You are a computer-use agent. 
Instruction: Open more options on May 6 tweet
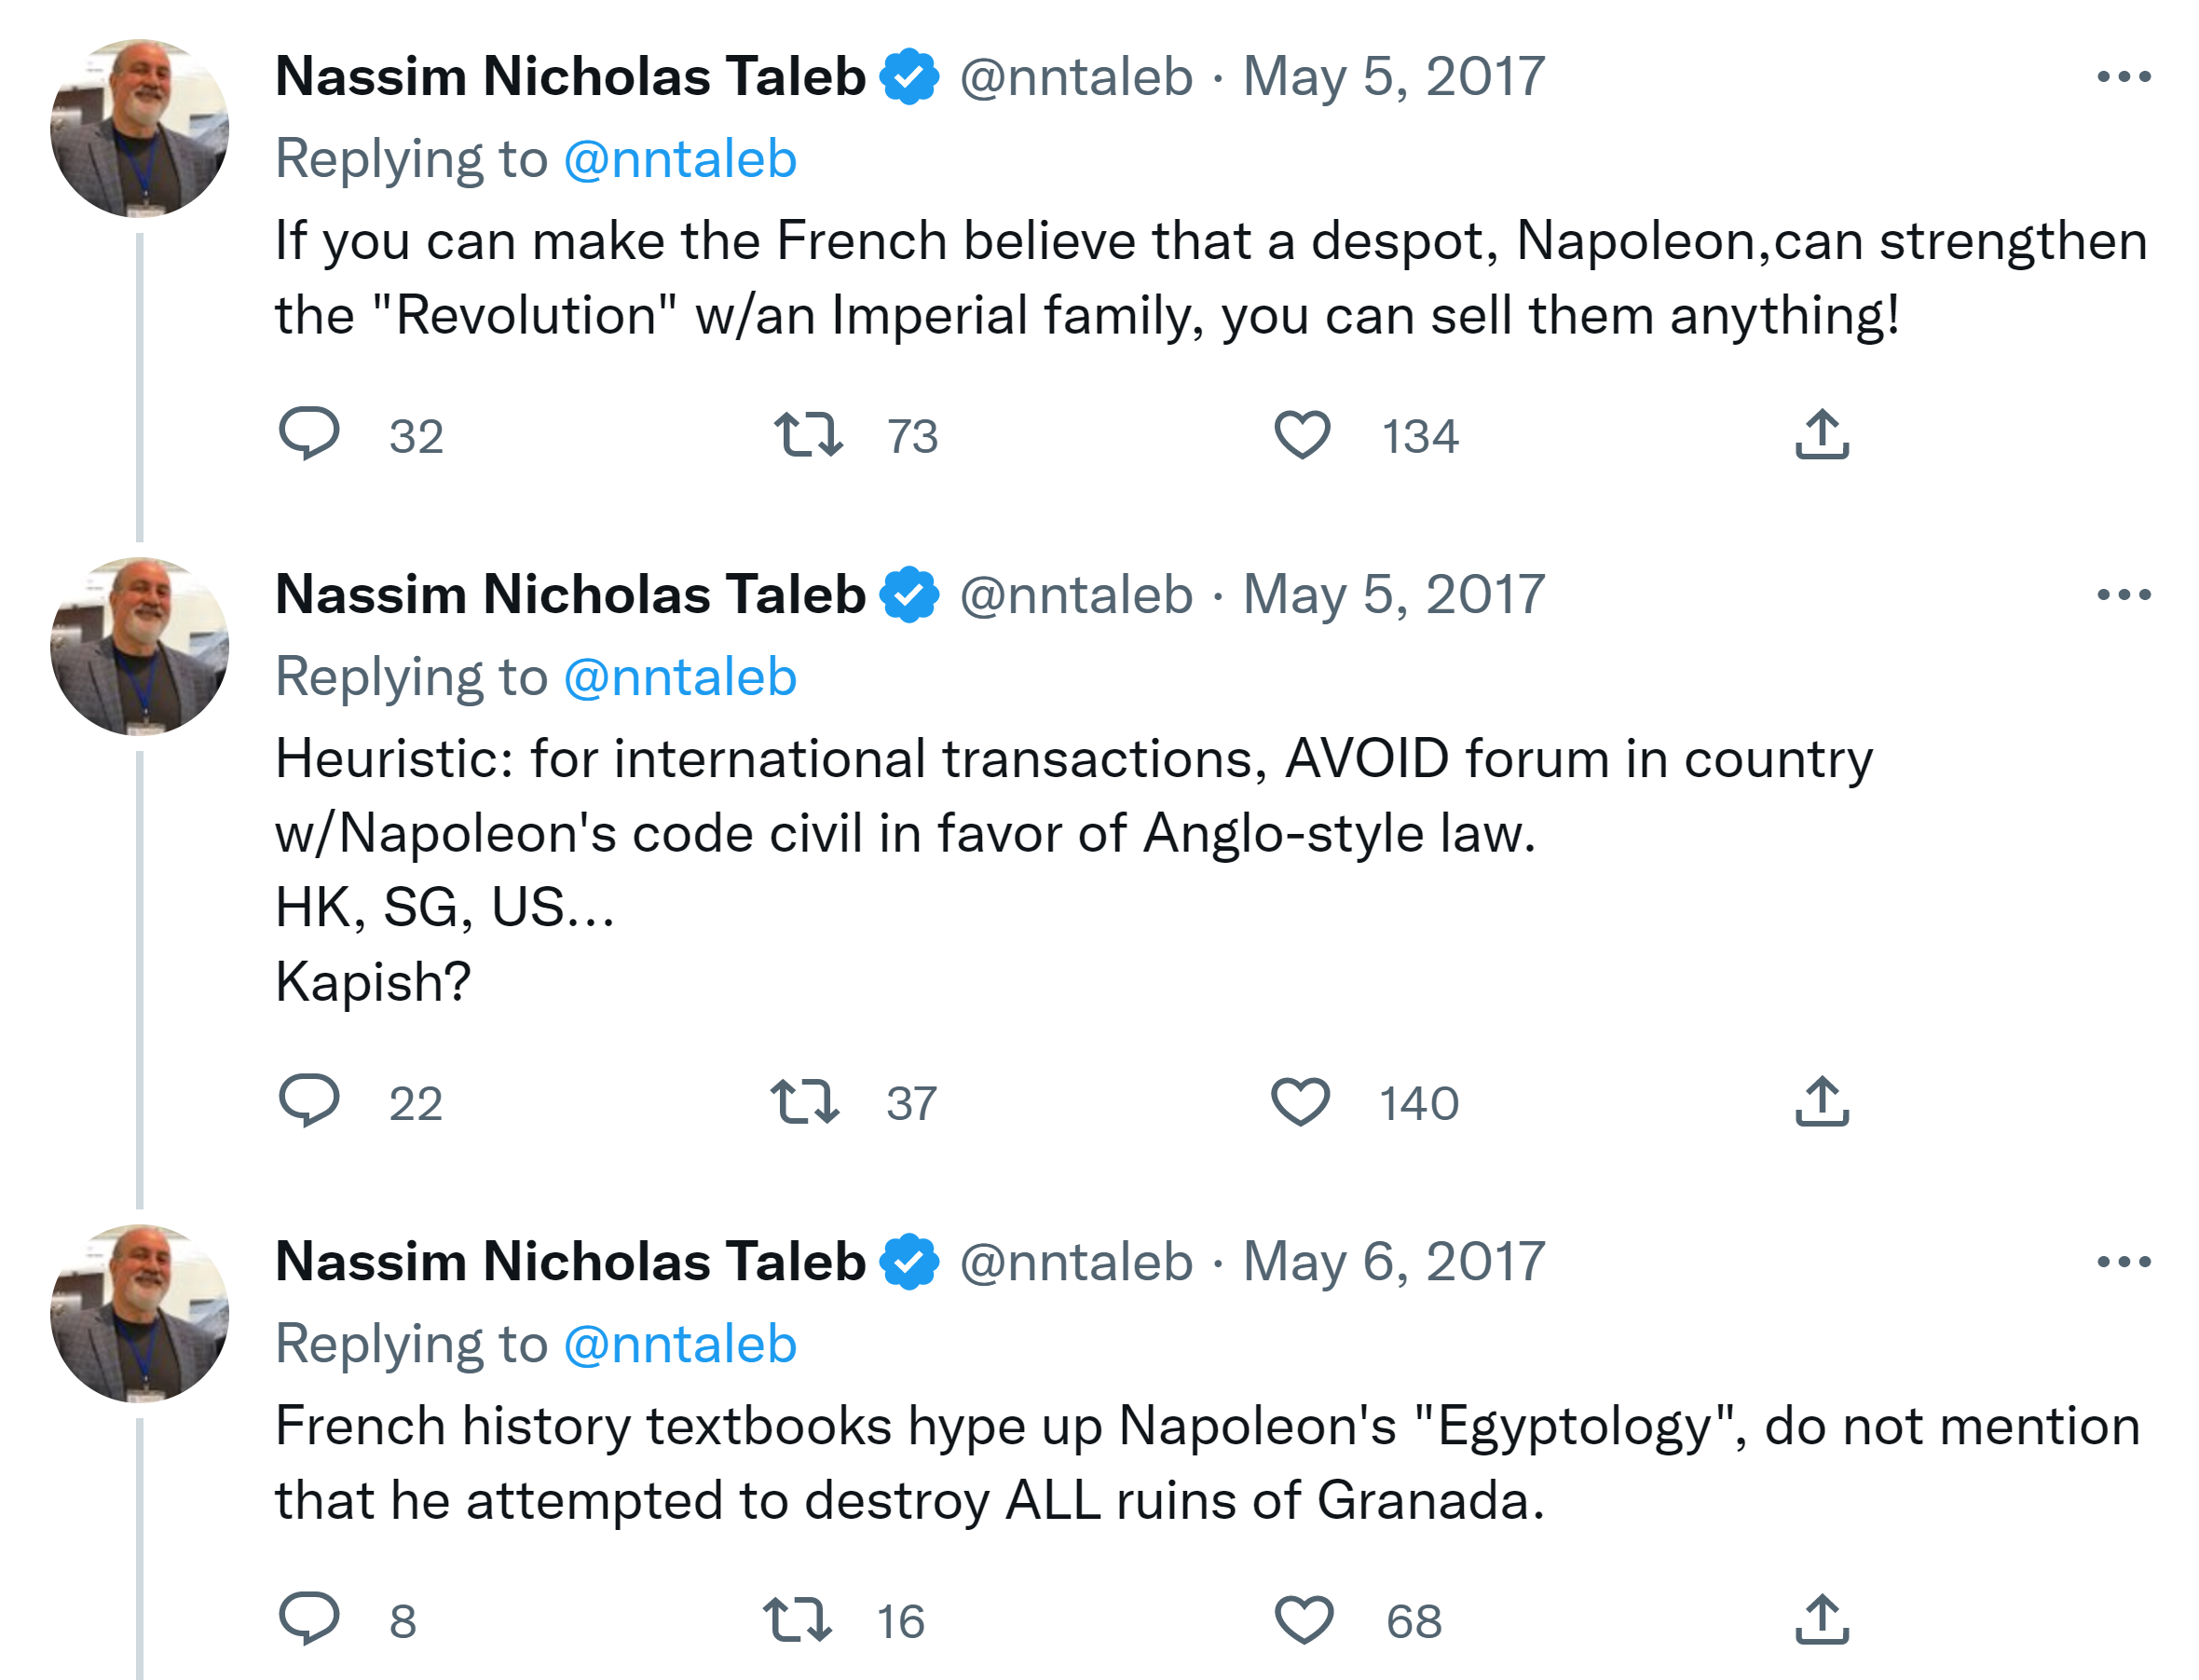coord(2123,1262)
